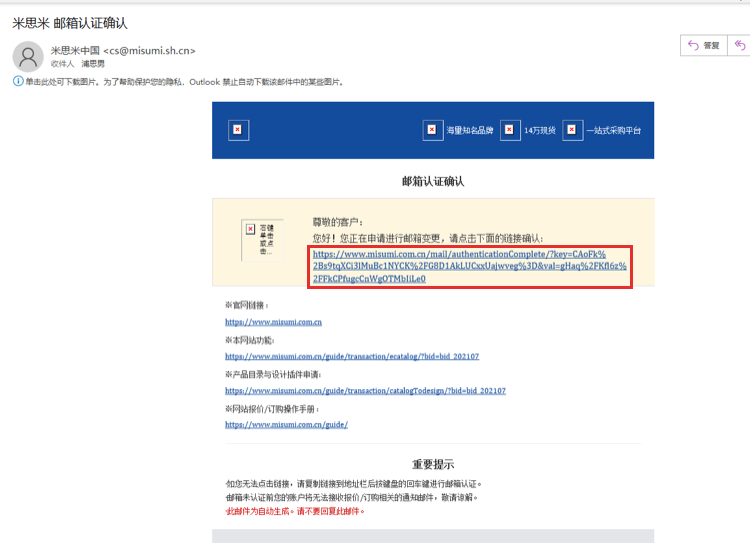Click the reply-all arrow icon at far right

740,45
